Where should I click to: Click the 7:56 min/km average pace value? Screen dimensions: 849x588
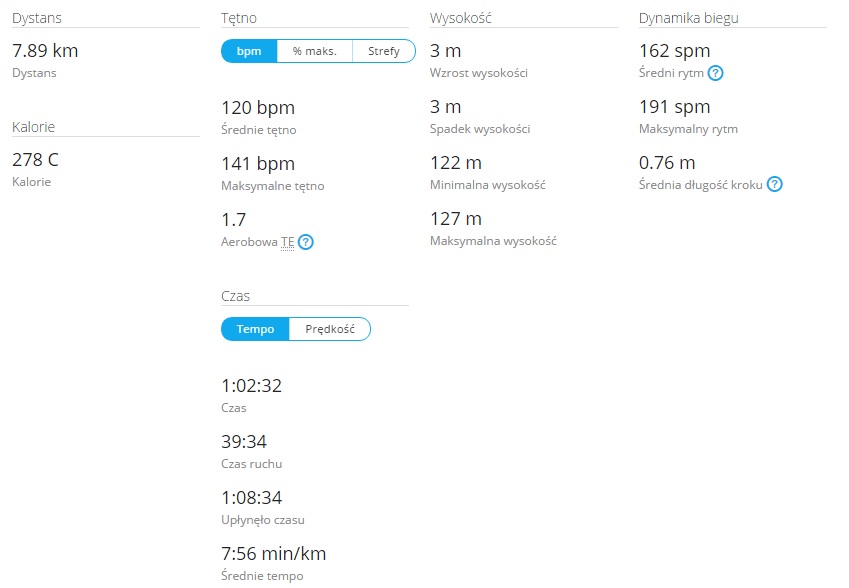tap(274, 554)
